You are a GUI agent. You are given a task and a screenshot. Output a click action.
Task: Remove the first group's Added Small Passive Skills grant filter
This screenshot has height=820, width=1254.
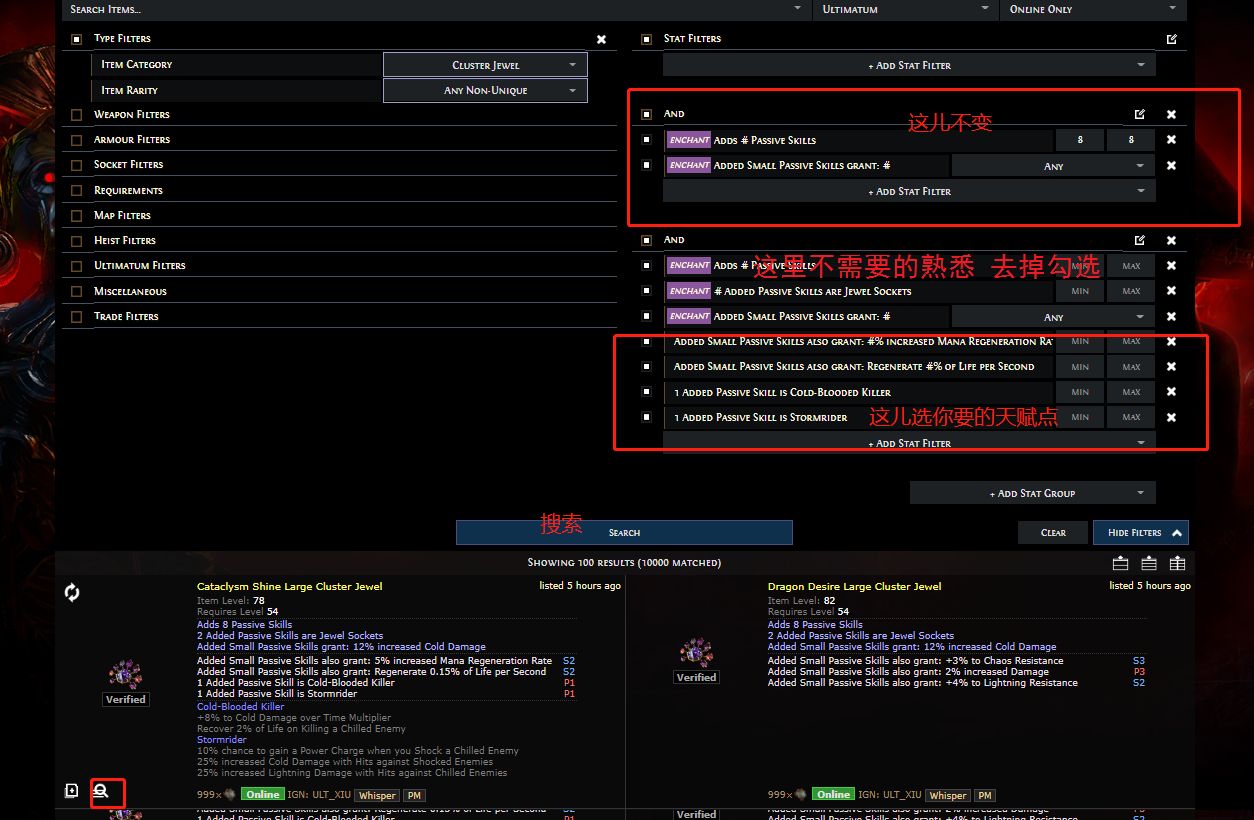tap(1171, 166)
